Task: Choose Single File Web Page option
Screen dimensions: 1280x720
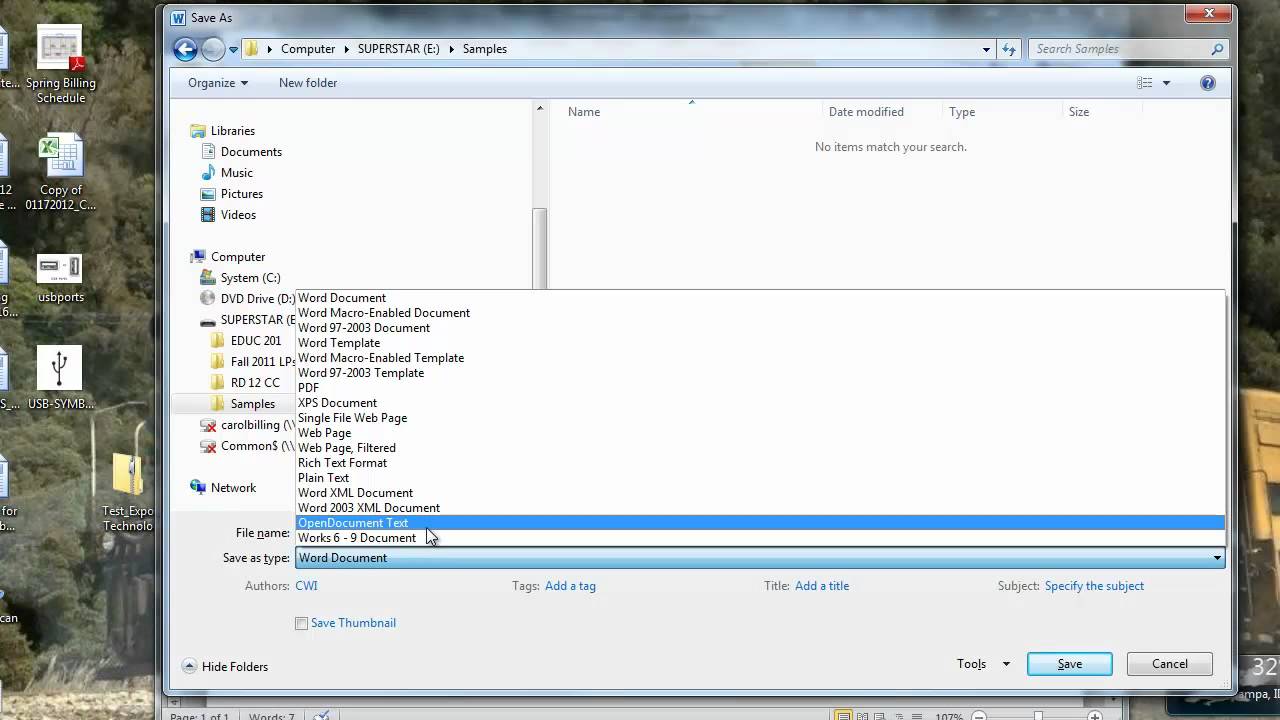Action: point(760,418)
